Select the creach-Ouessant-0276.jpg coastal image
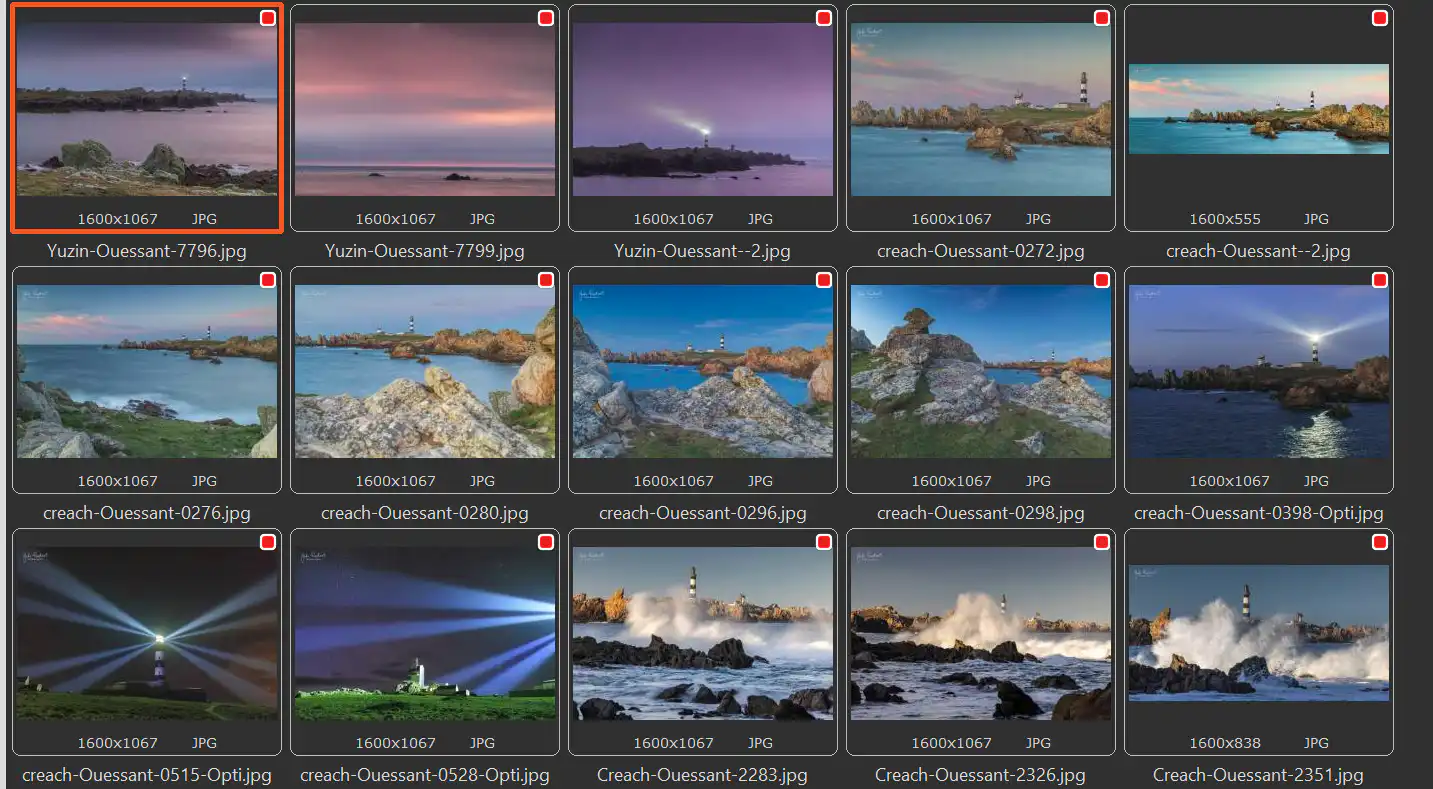 146,371
